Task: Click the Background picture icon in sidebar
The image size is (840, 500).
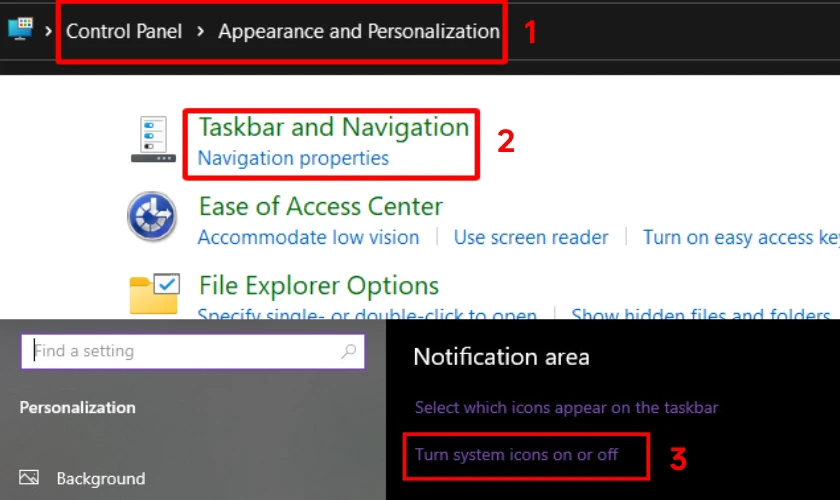Action: [29, 478]
